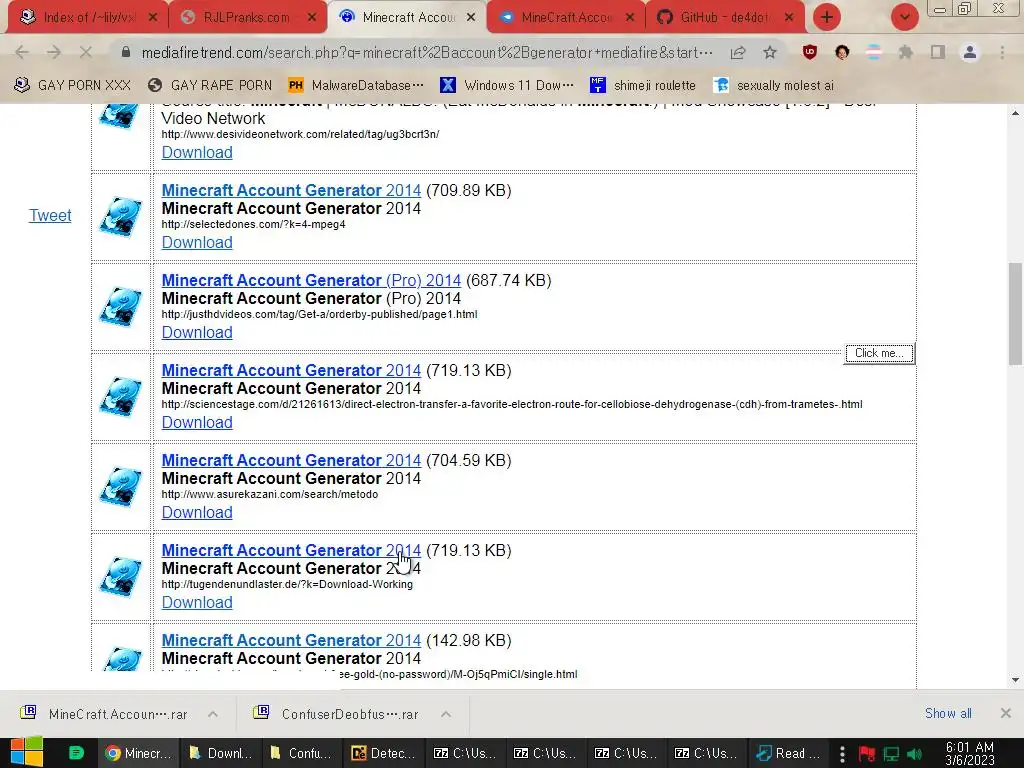Click the taskbar volume speaker icon
This screenshot has height=768, width=1024.
(915, 754)
